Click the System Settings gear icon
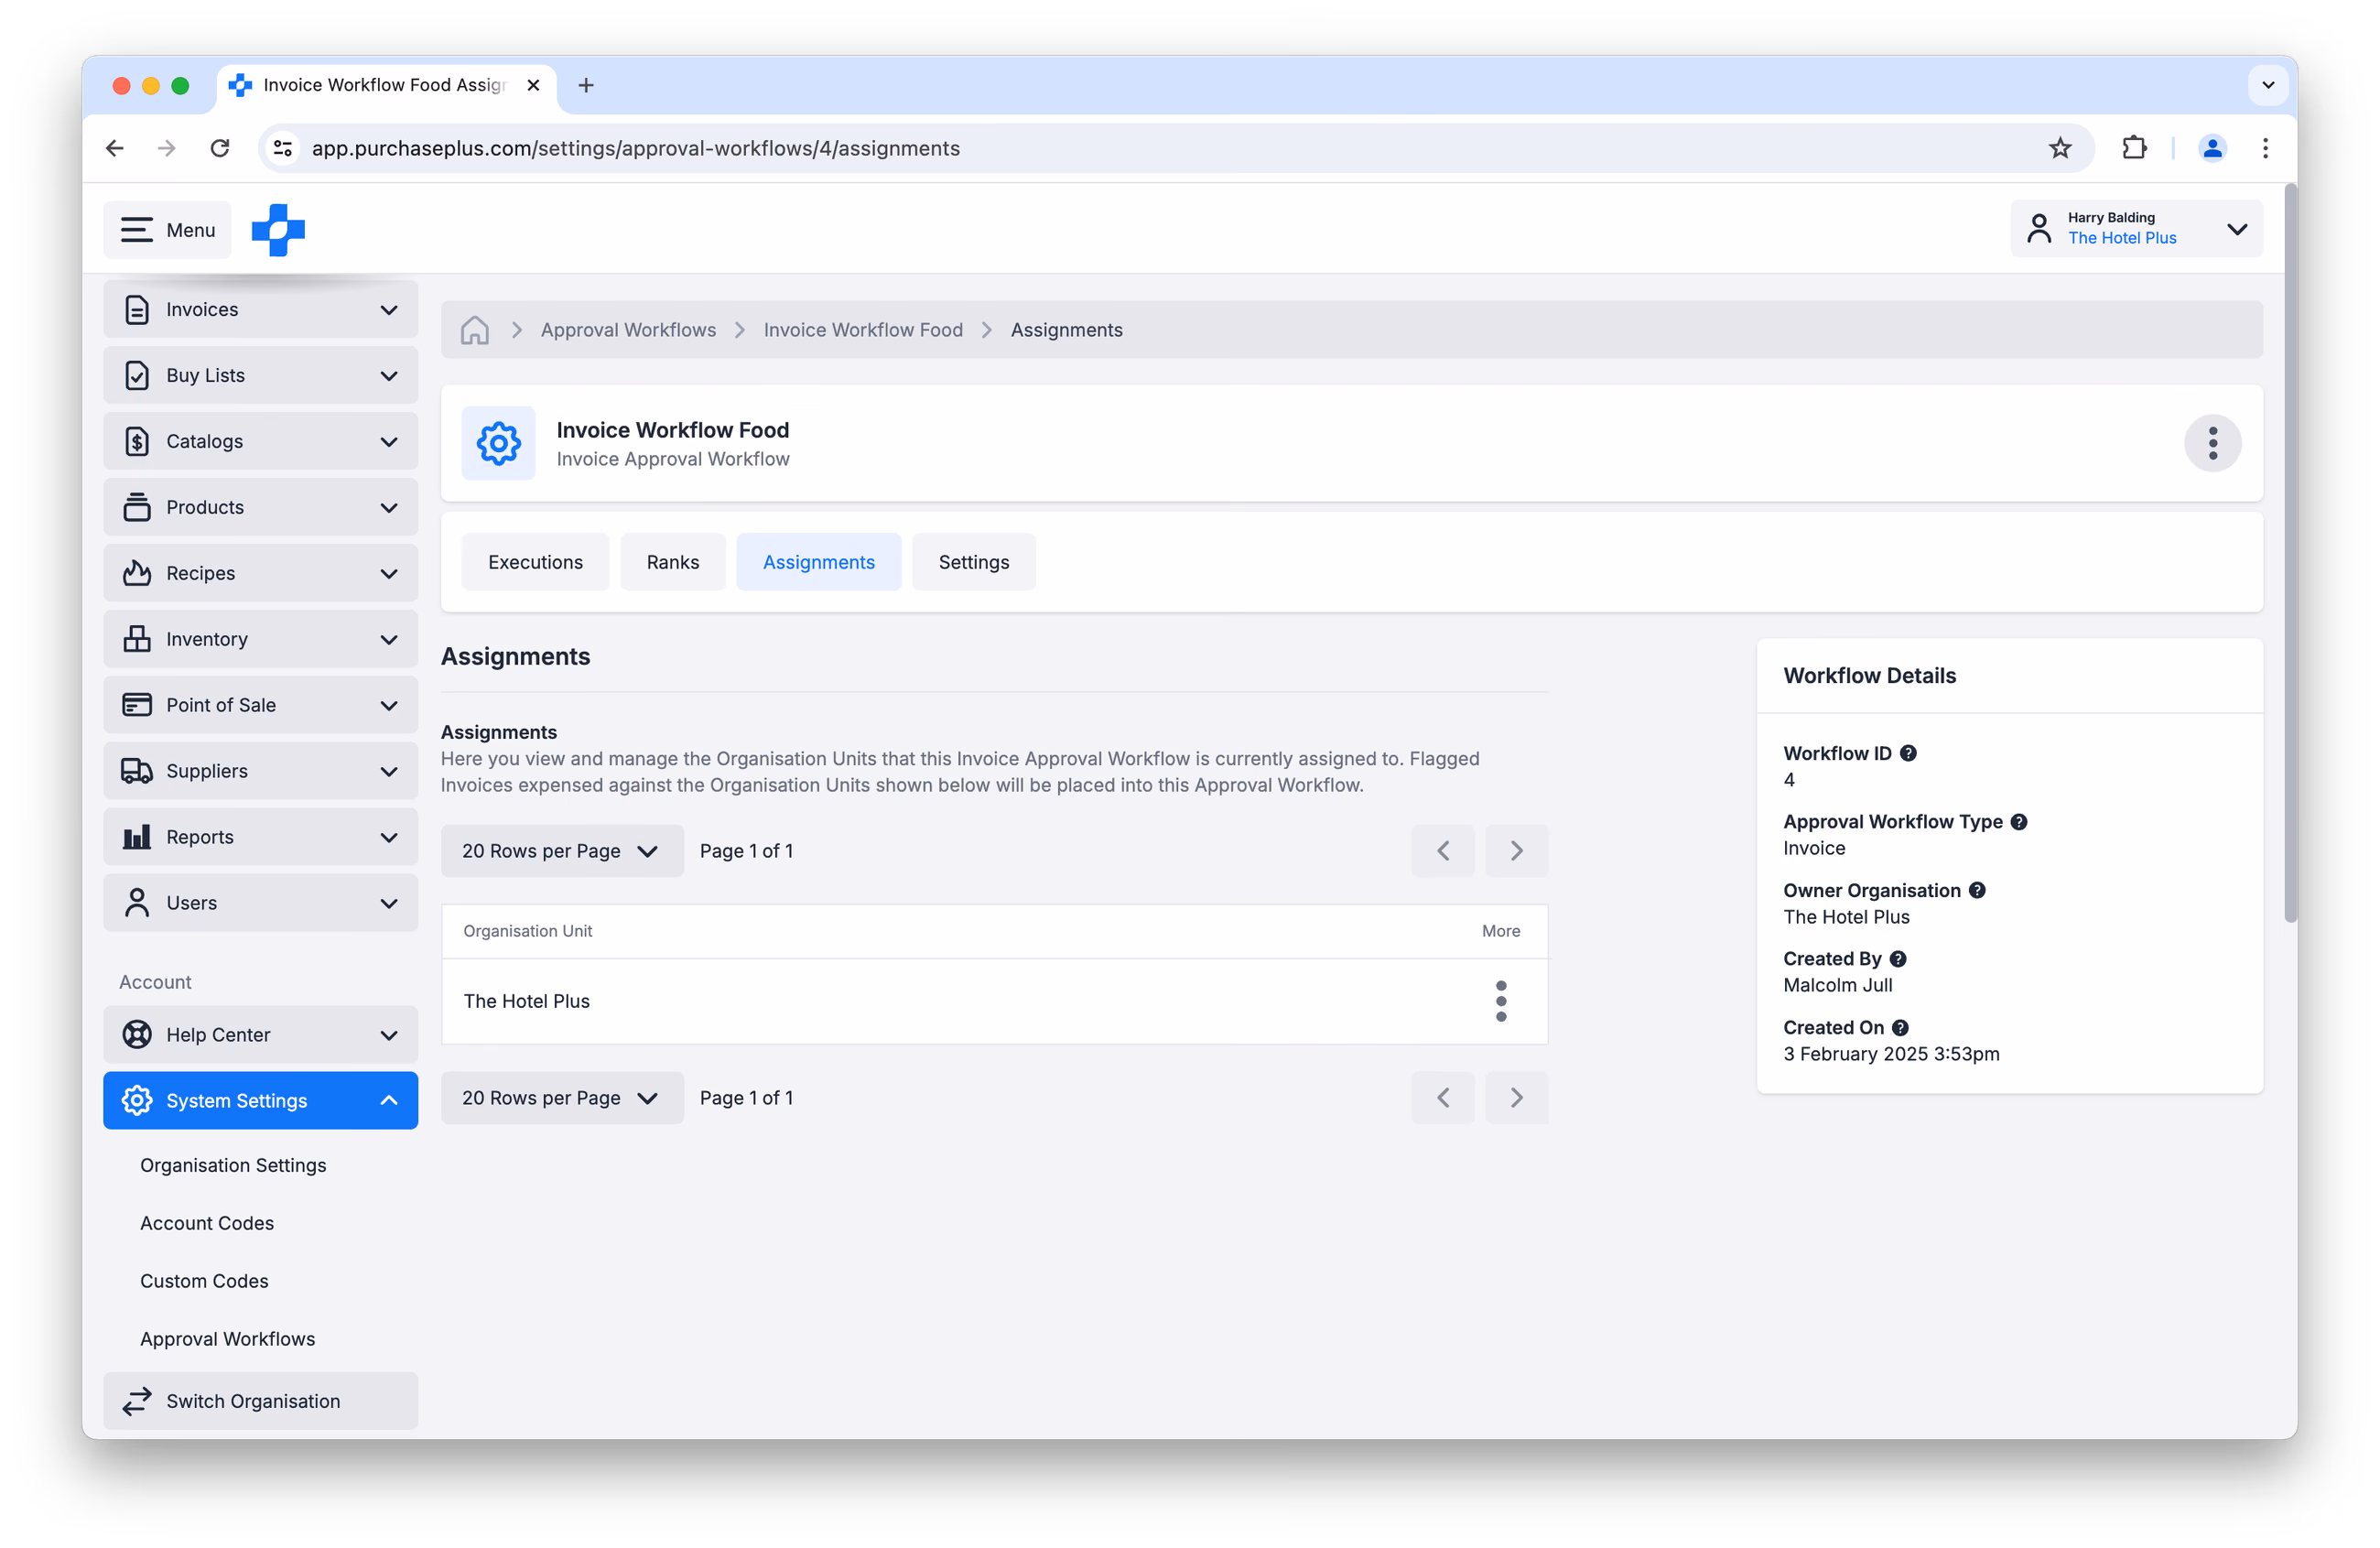Viewport: 2380px width, 1548px height. (137, 1102)
